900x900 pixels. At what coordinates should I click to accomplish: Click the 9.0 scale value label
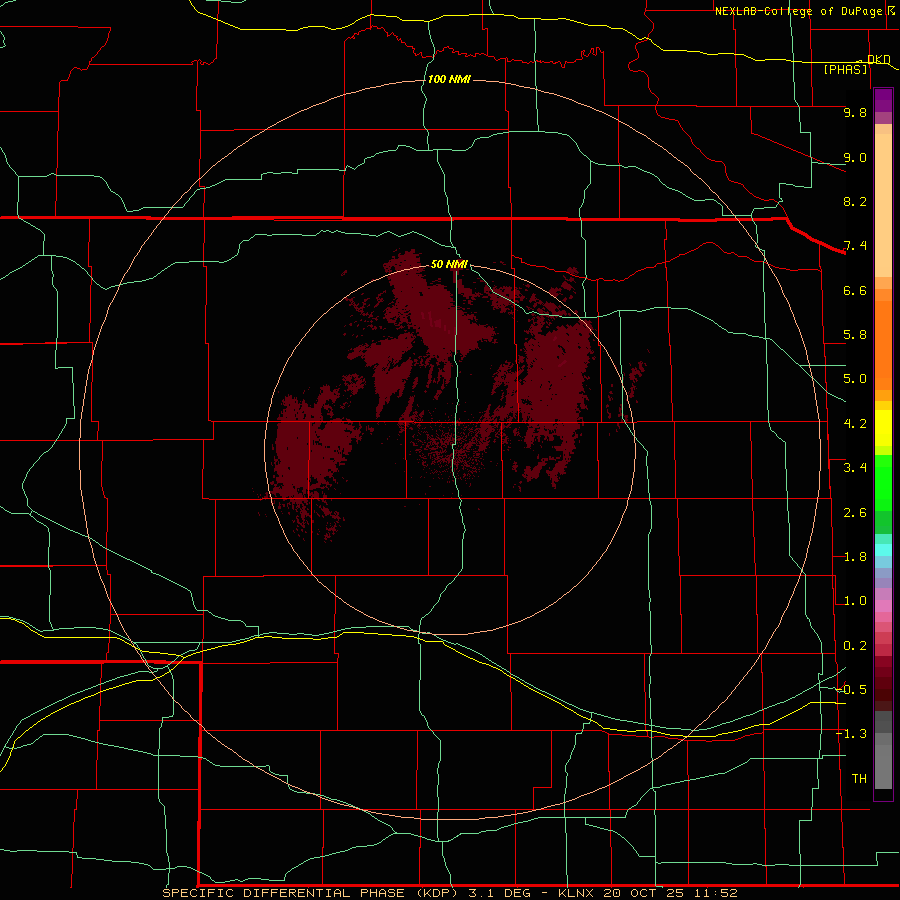pos(855,157)
